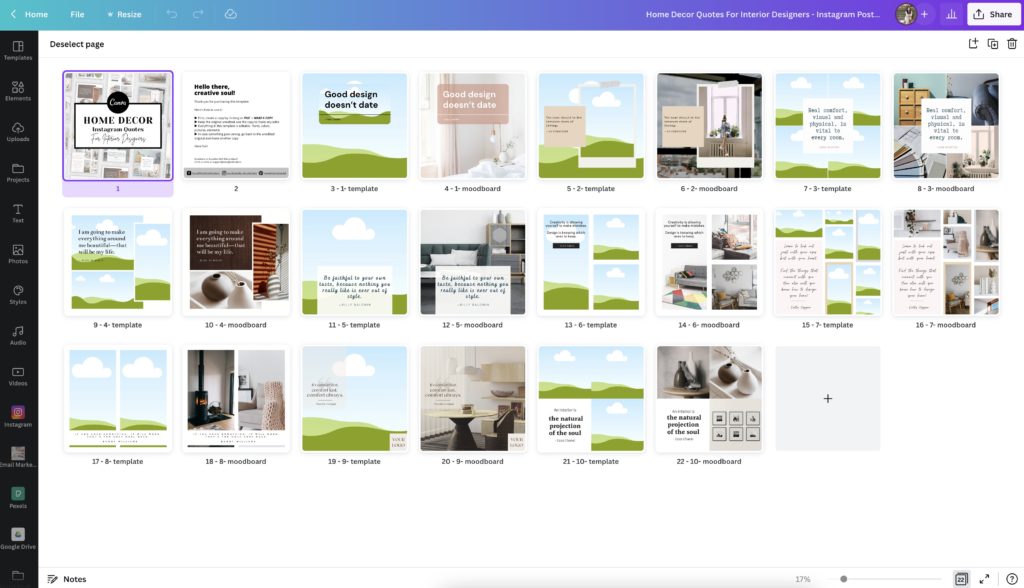
Task: Click the cloud save status icon
Action: [x=231, y=14]
